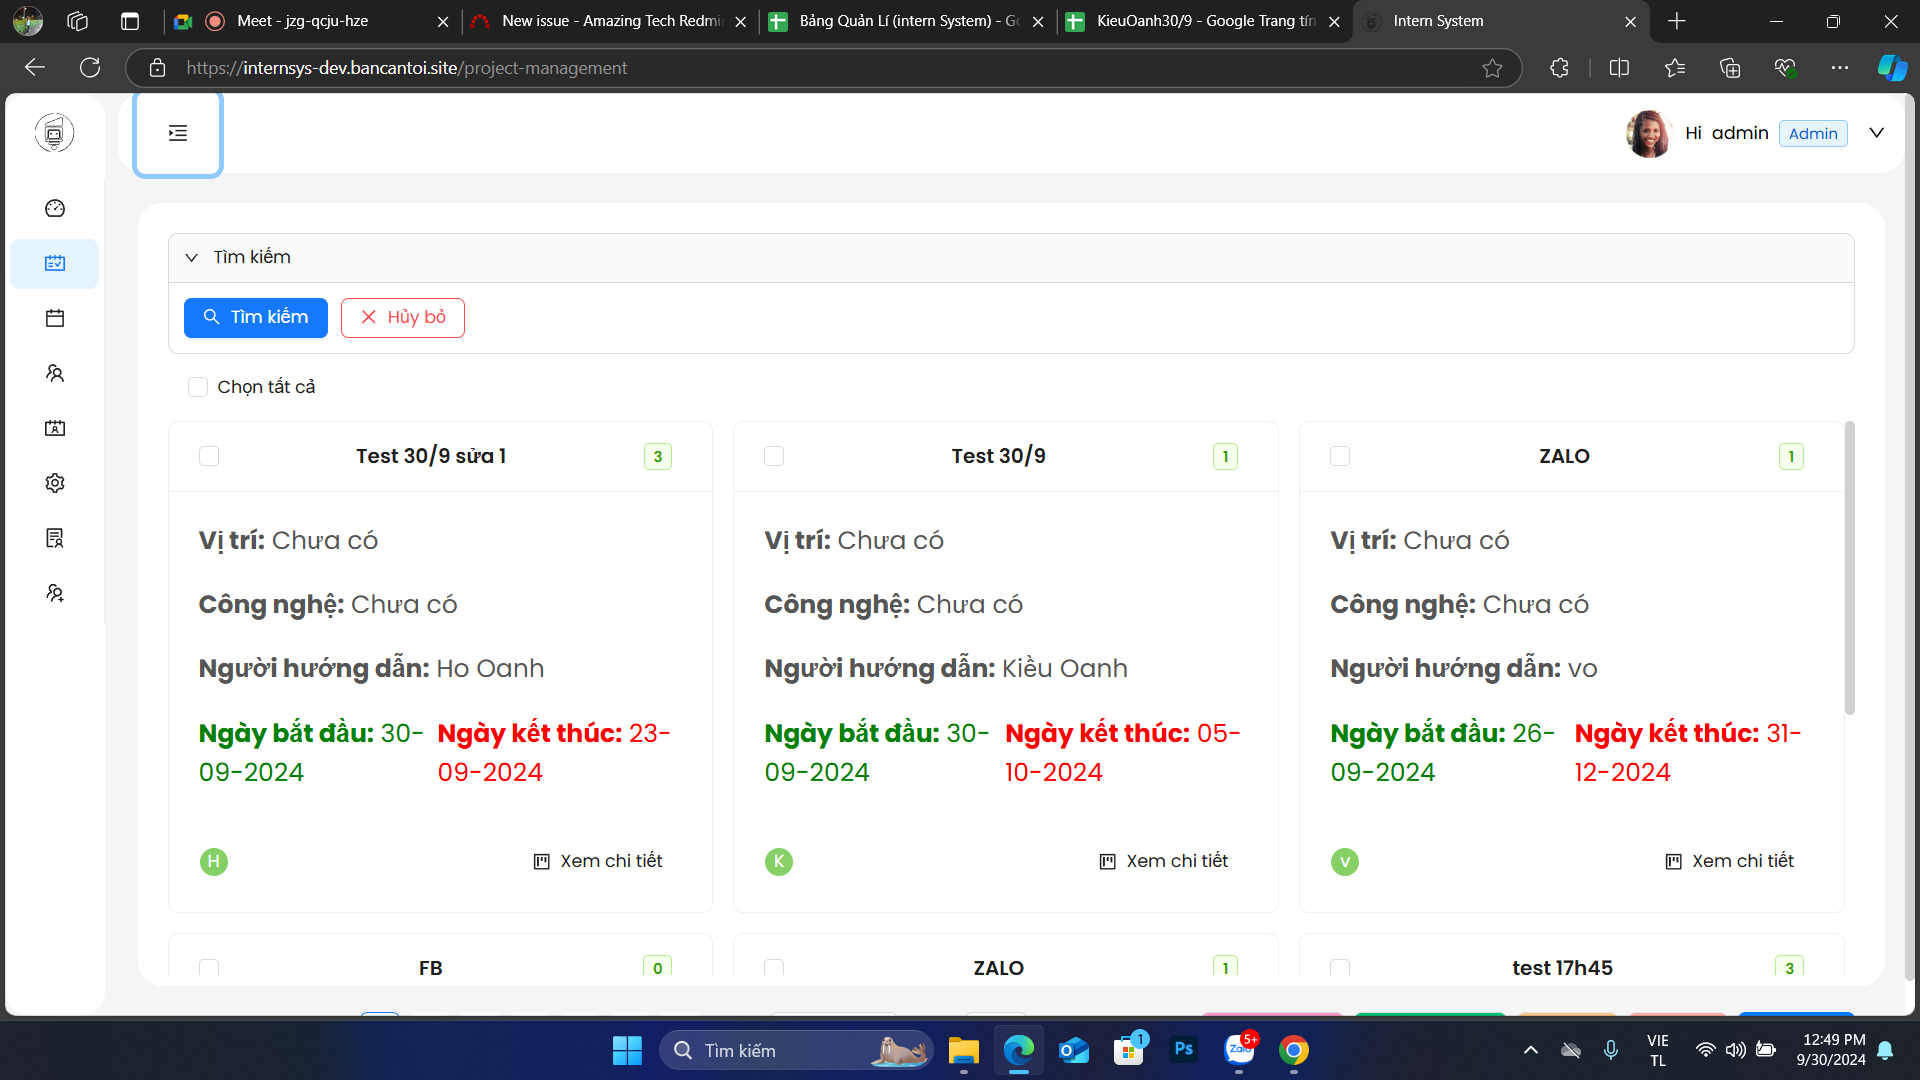Click the sidebar menu collapse icon
This screenshot has width=1920, height=1080.
[178, 133]
